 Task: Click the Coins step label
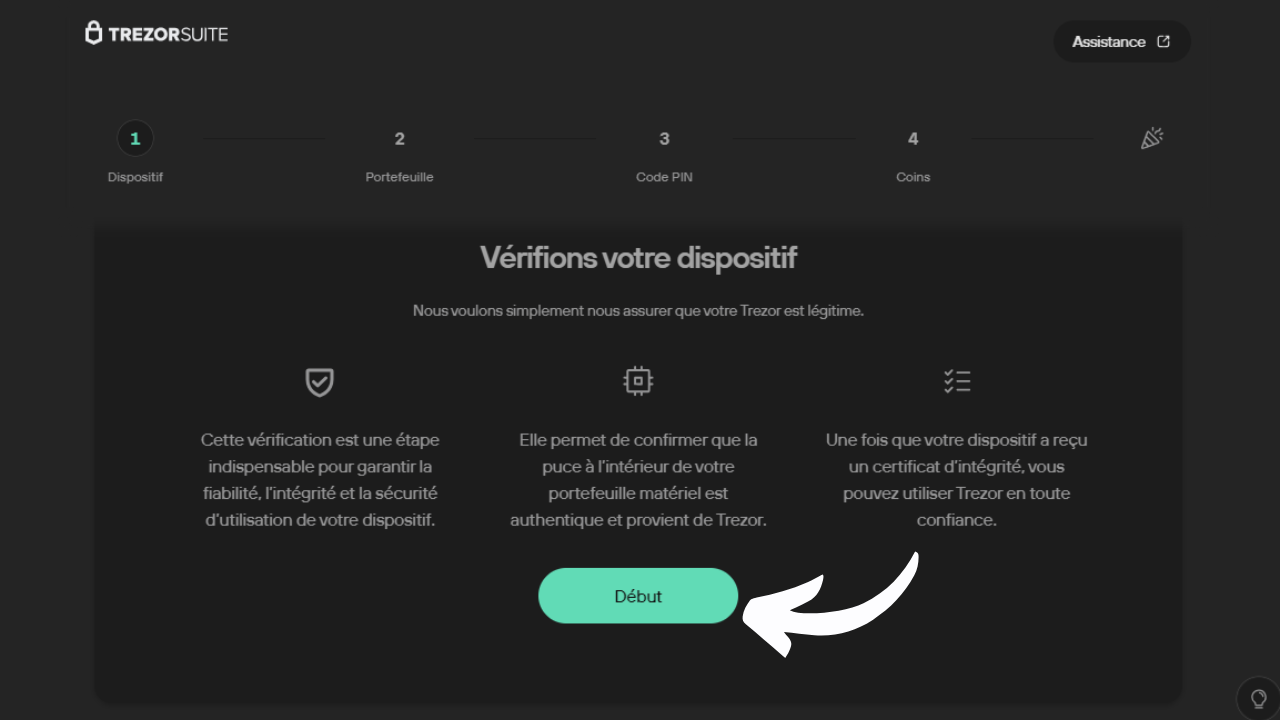(x=913, y=177)
